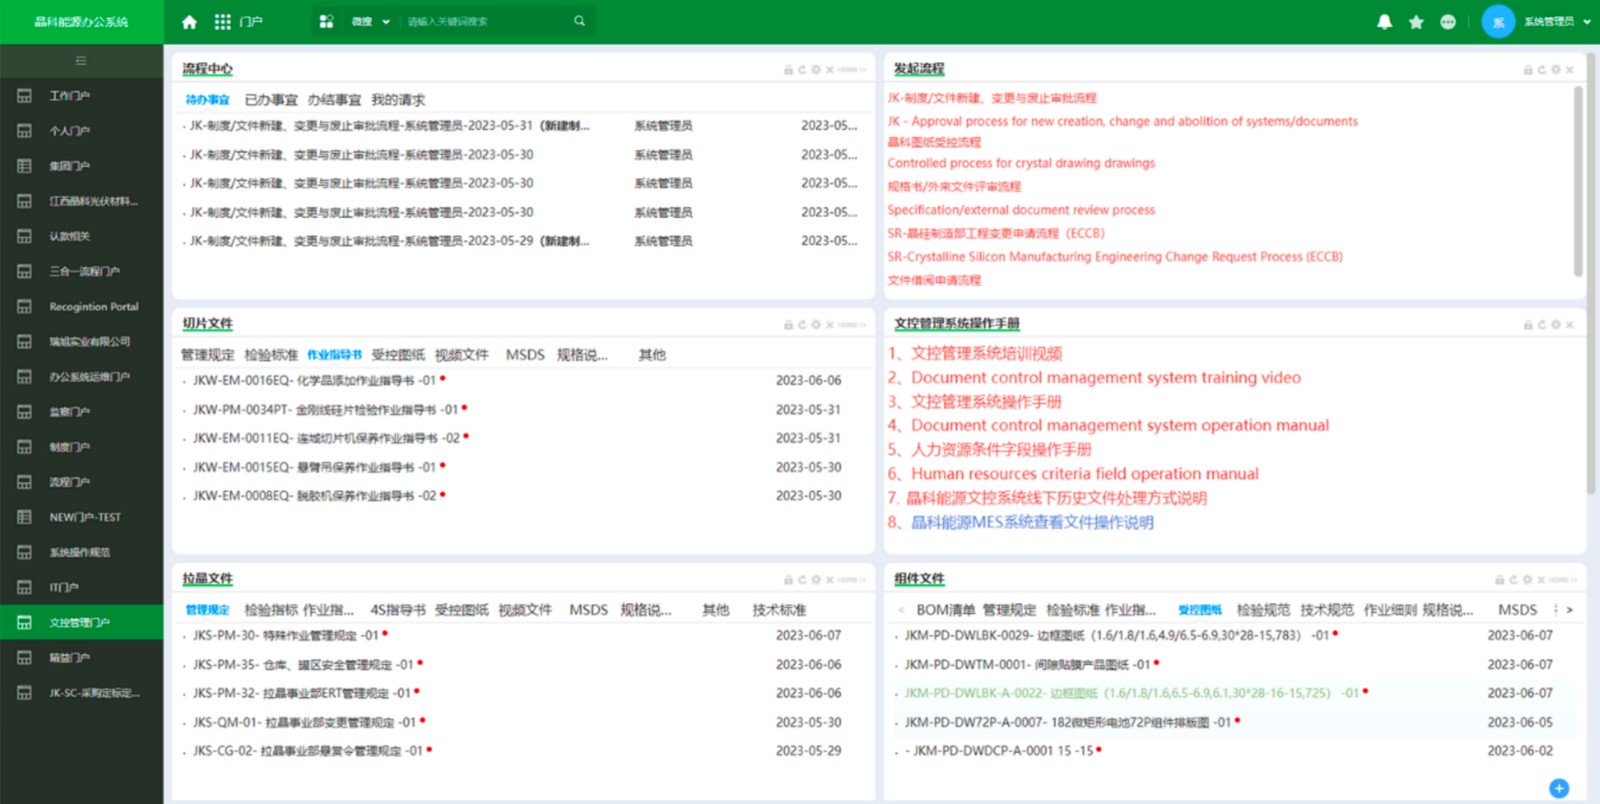Open 文控管理系统培训视频 link
Viewport: 1600px width, 804px height.
pos(986,353)
